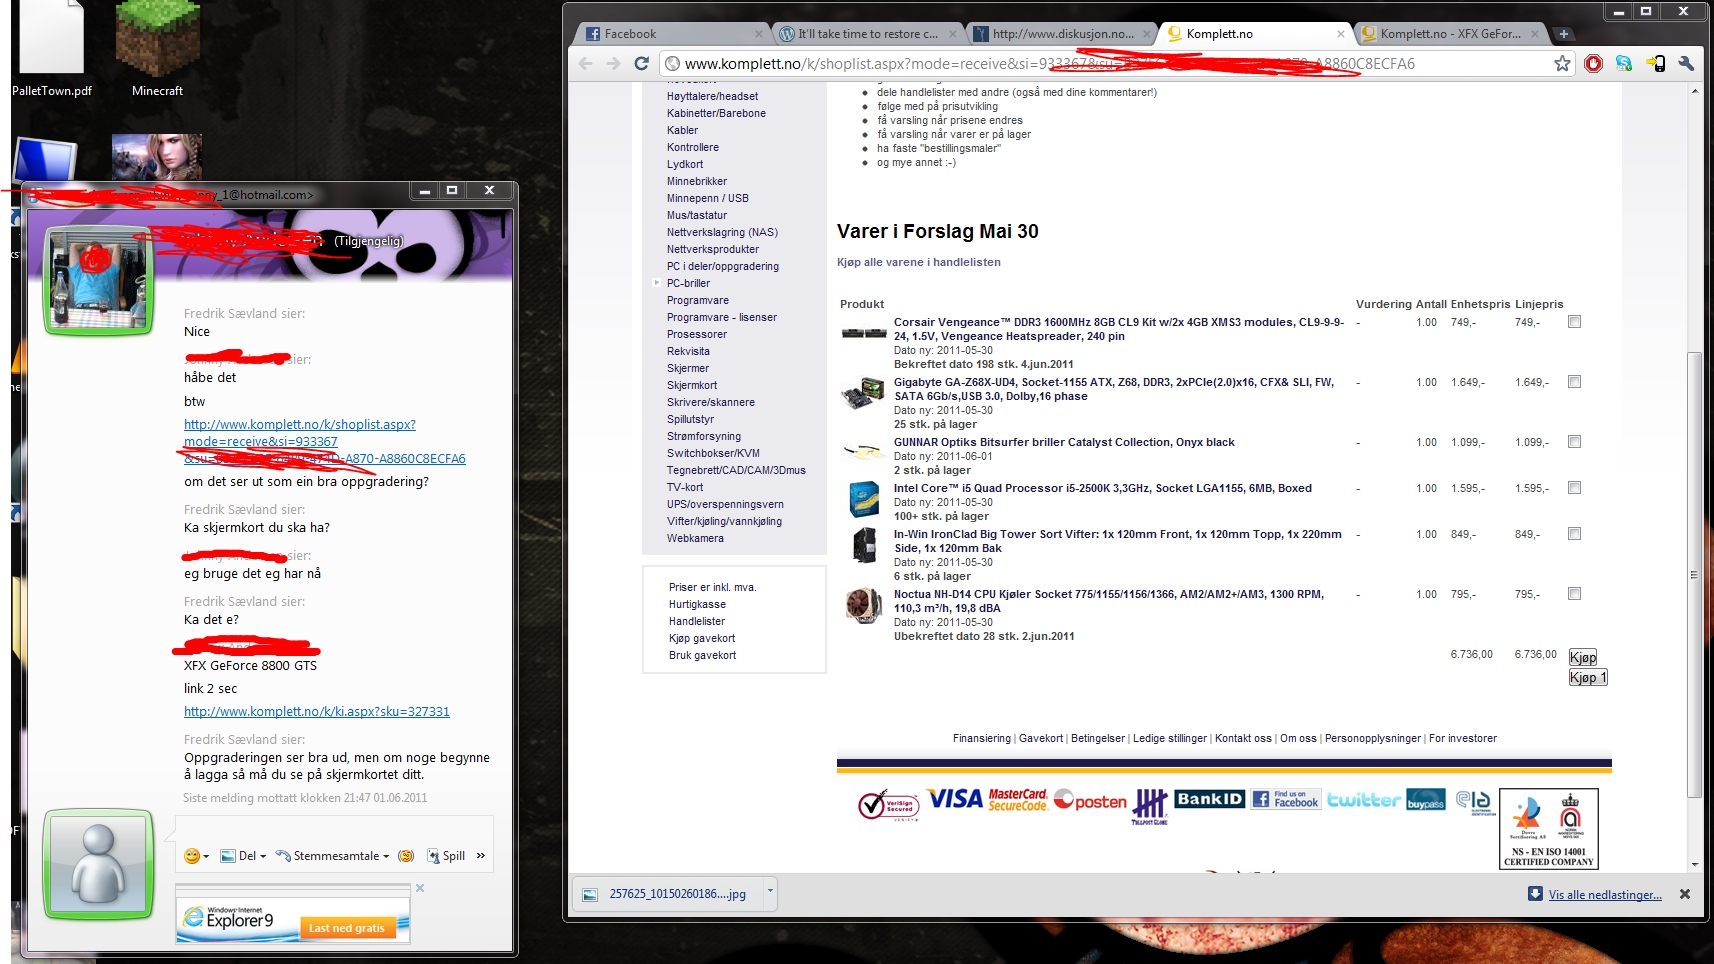Open the Spill games button
This screenshot has width=1714, height=964.
coord(446,856)
